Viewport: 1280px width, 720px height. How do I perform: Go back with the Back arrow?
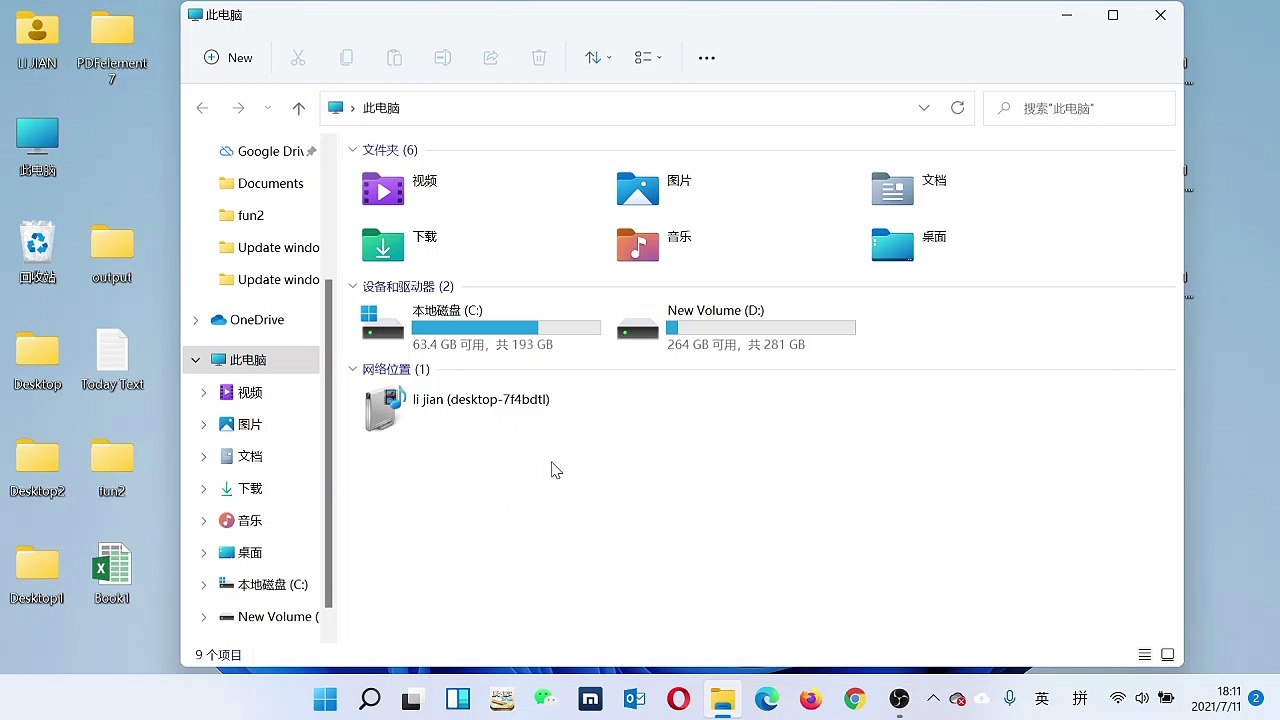[202, 108]
